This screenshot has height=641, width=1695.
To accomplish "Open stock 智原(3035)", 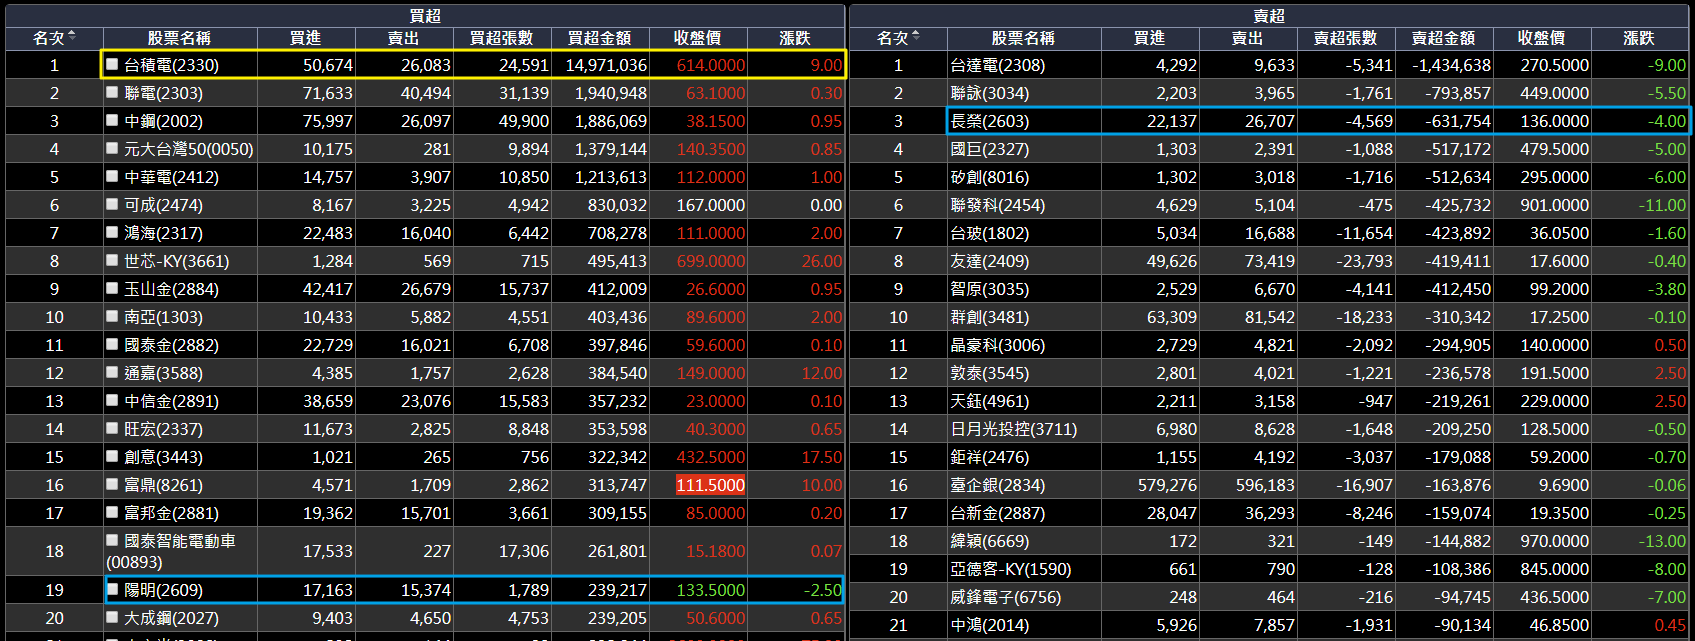I will [989, 289].
